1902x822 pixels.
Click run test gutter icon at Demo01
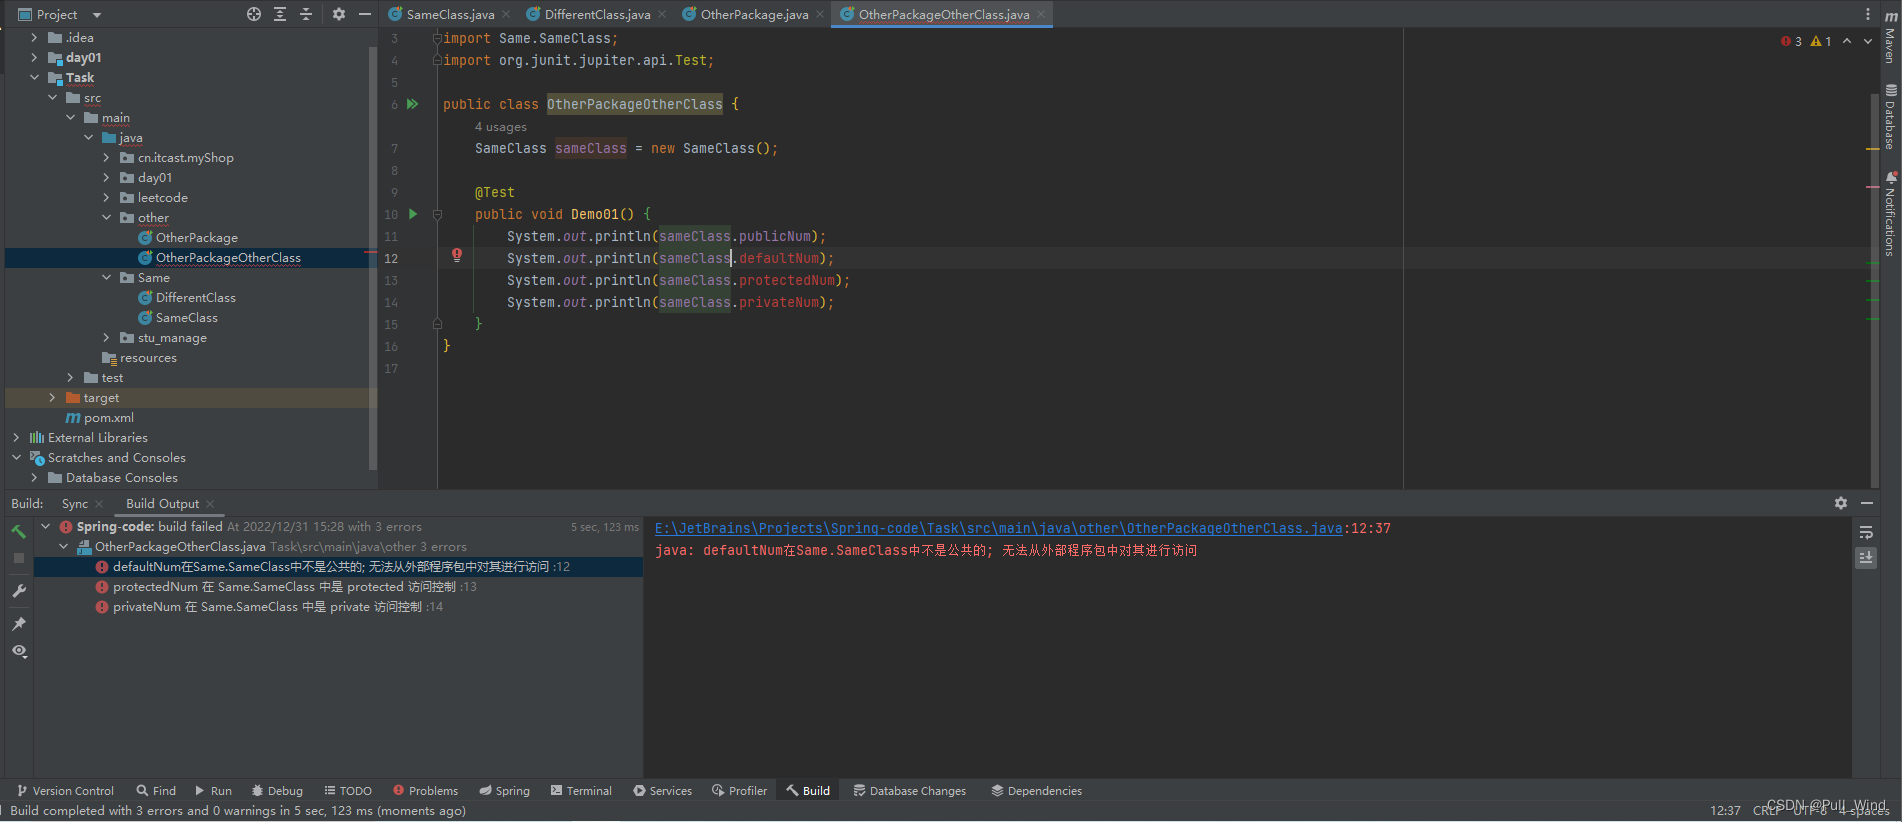tap(412, 214)
